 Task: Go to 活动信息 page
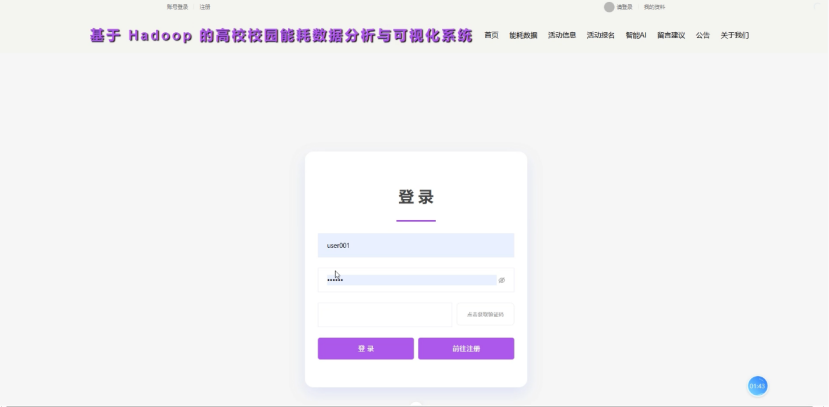pyautogui.click(x=561, y=35)
